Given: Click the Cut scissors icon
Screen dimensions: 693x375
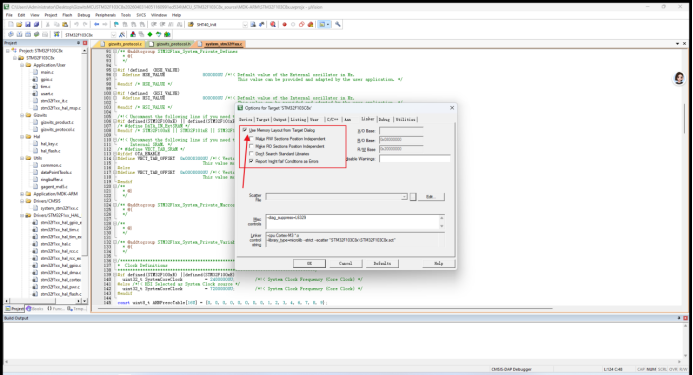Looking at the screenshot, I should (47, 24).
